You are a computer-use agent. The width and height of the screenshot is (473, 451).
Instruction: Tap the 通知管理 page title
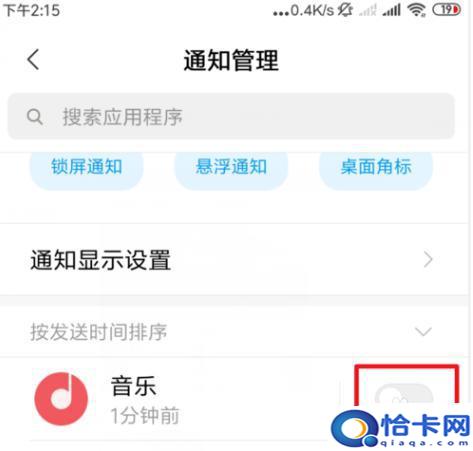231,60
